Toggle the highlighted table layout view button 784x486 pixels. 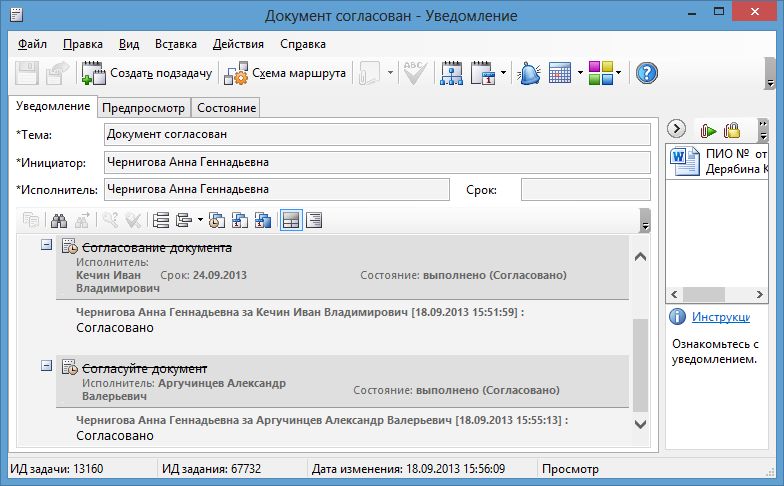click(291, 220)
